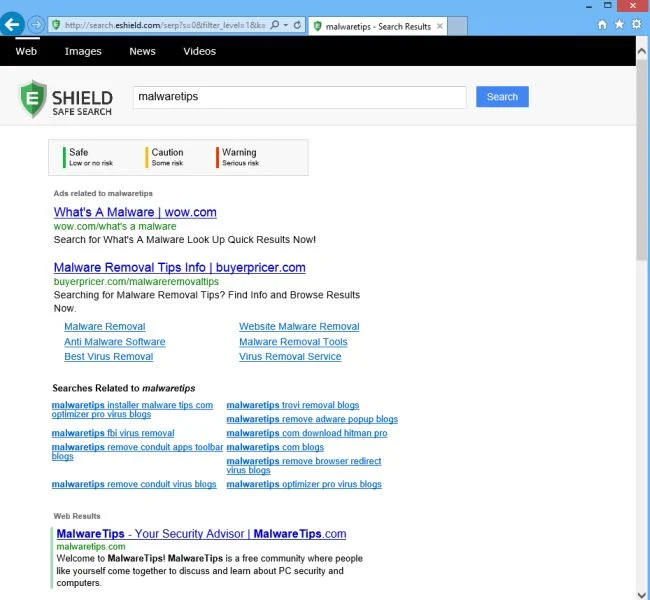The image size is (650, 600).
Task: Click the scrollbar up arrow
Action: (641, 51)
